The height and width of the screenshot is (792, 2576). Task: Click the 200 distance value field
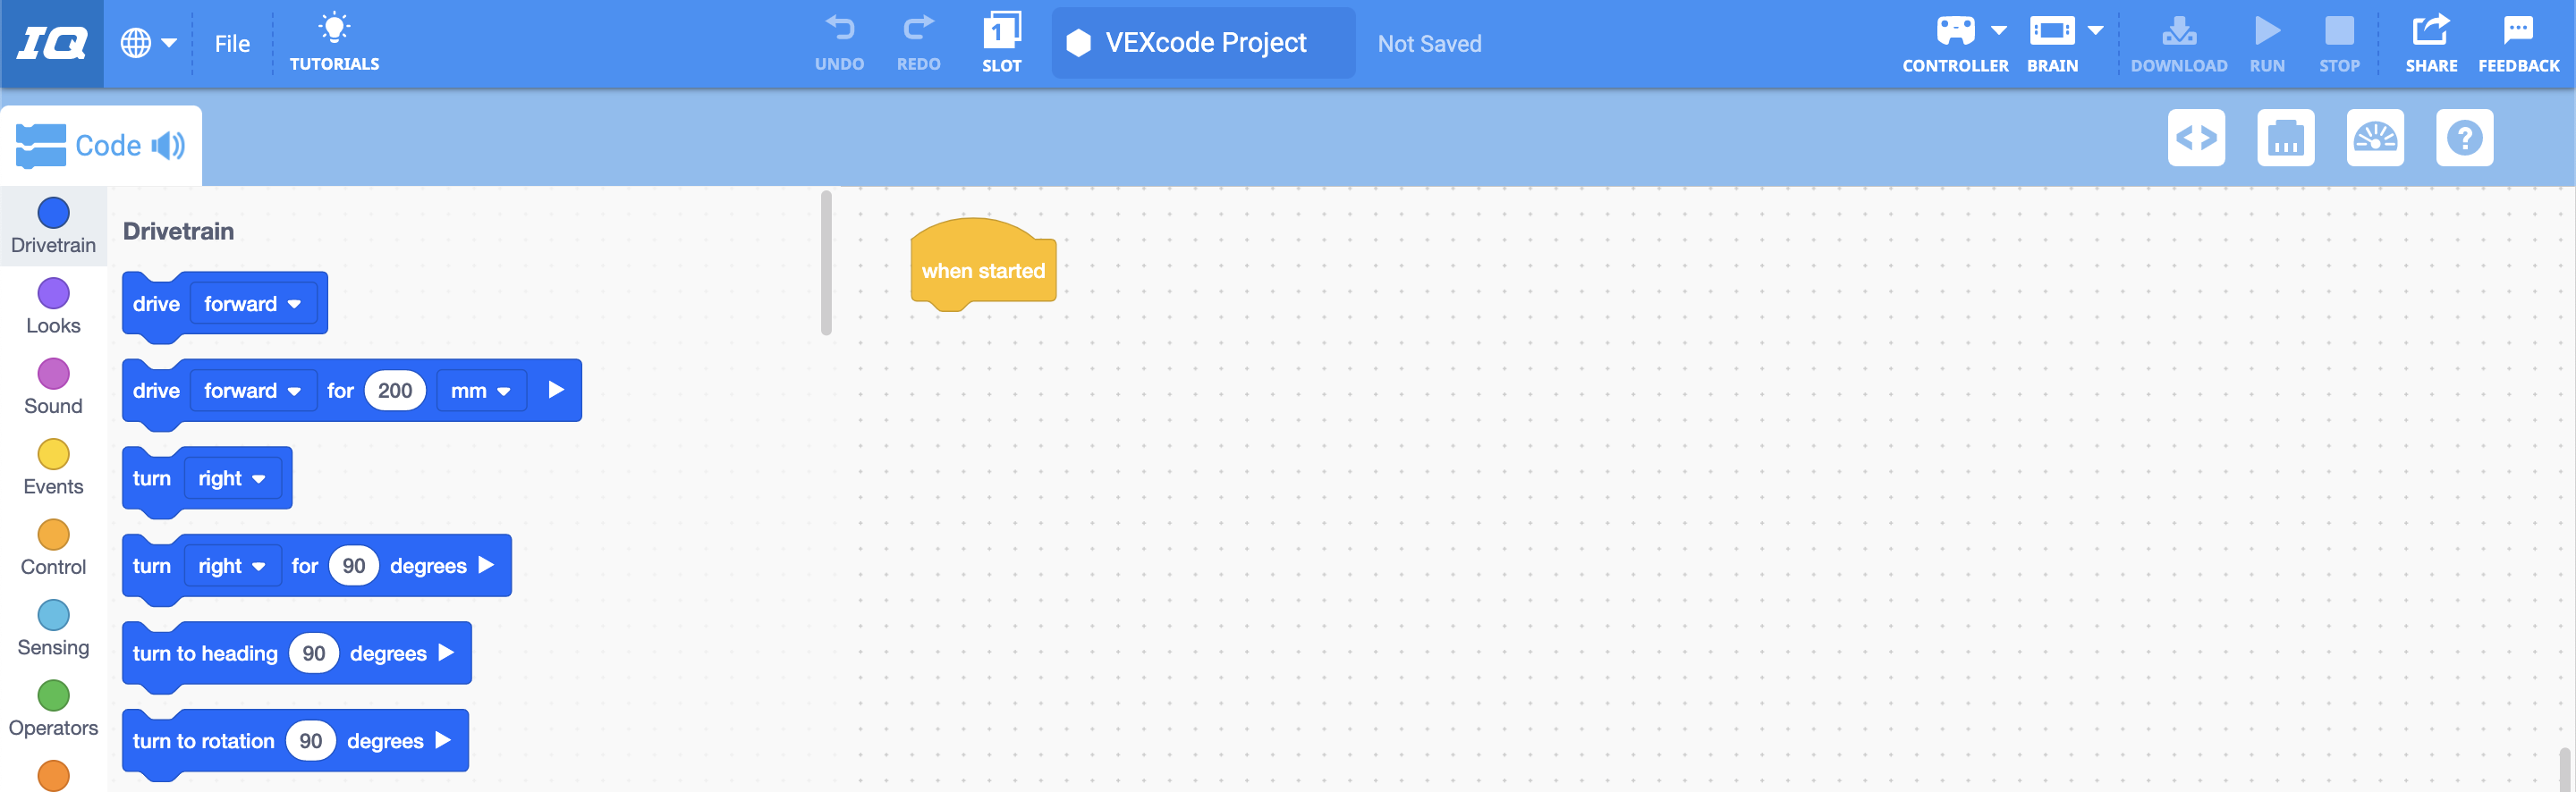(x=395, y=391)
